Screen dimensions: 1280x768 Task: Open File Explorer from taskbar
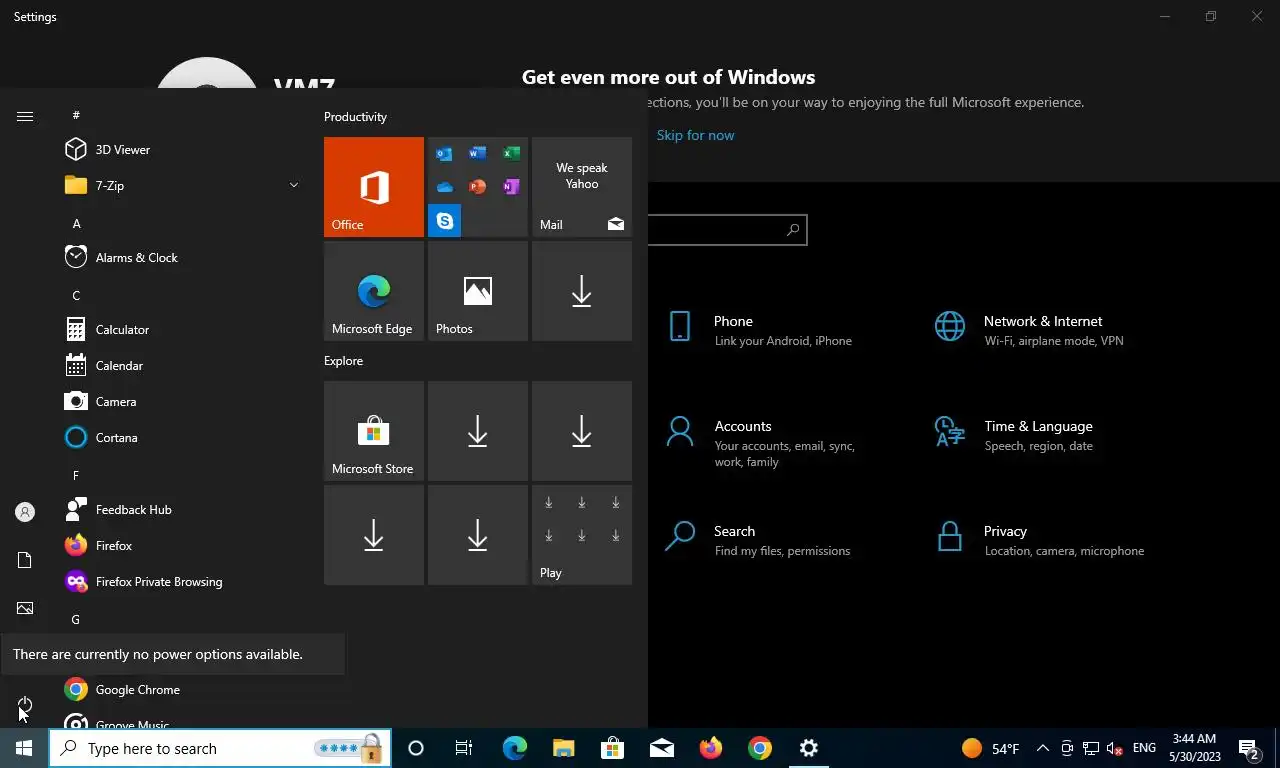pos(563,748)
